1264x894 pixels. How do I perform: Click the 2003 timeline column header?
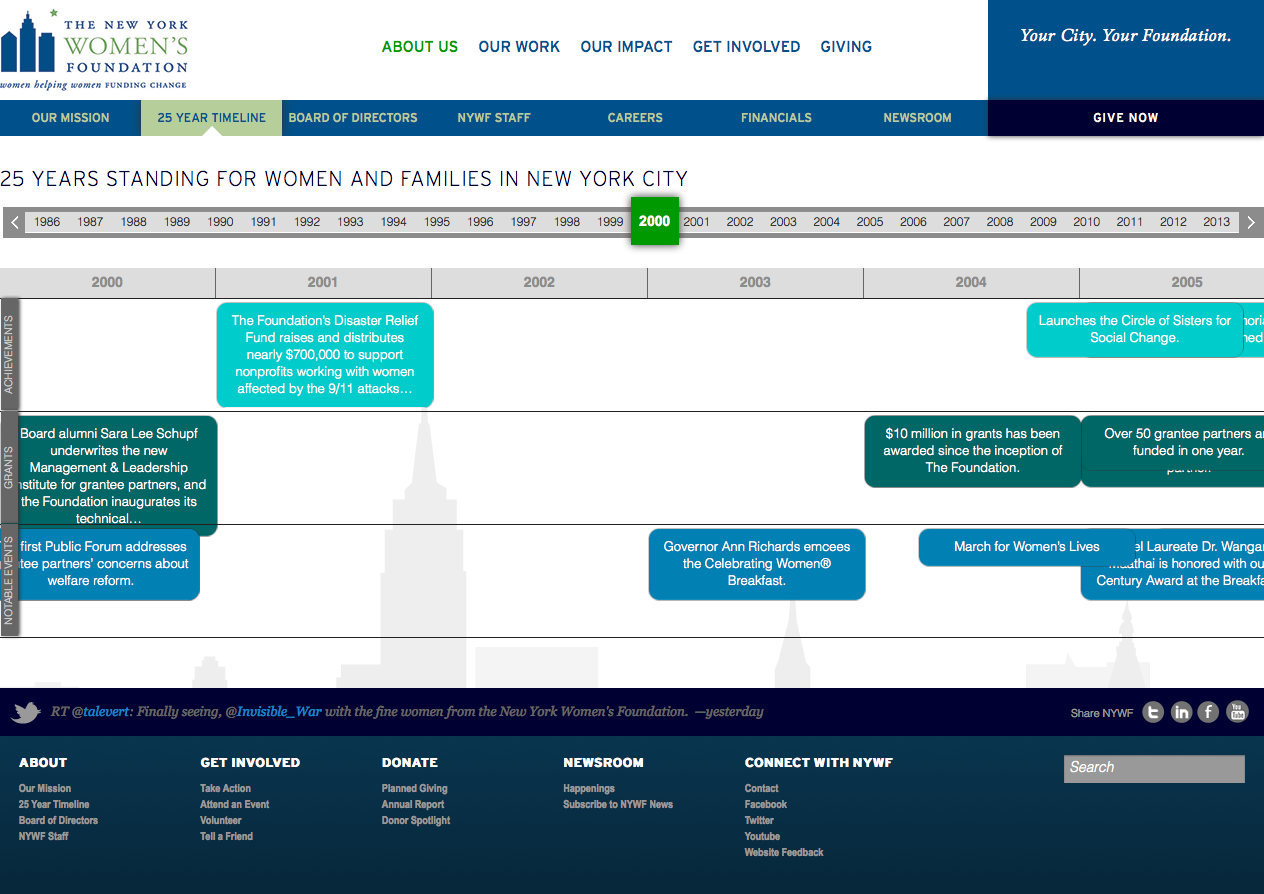click(x=755, y=283)
